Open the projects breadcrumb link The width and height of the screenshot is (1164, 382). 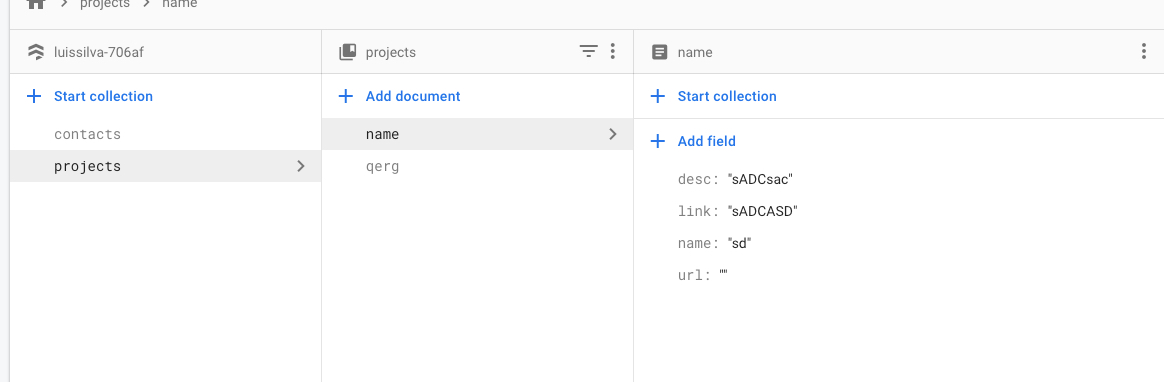(x=105, y=4)
